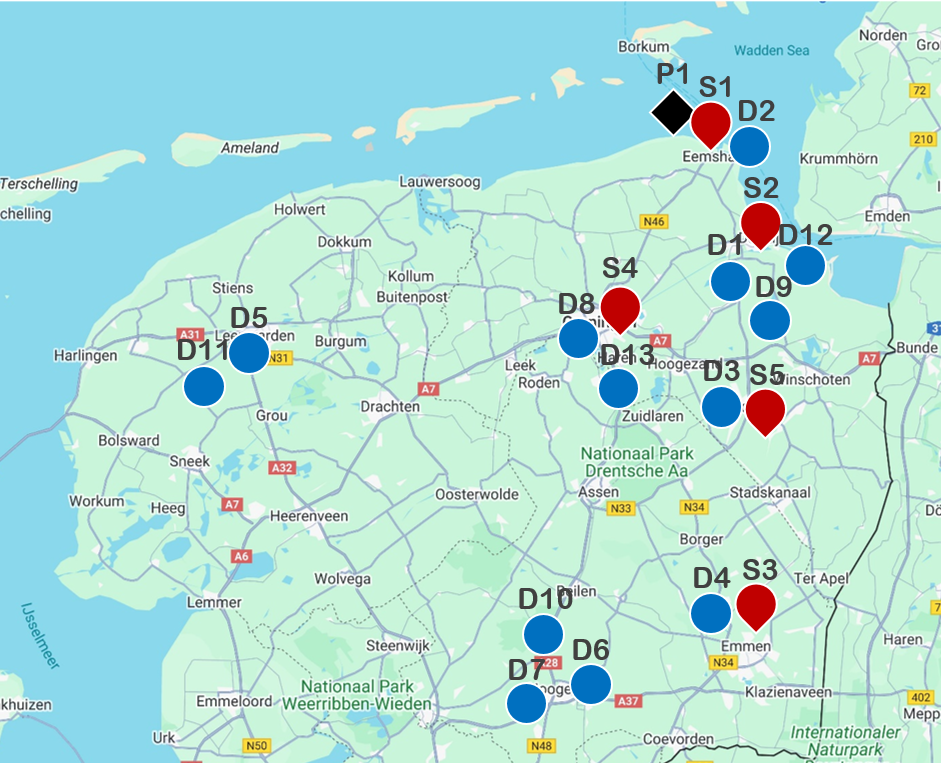Click the Borkum island label
Image resolution: width=941 pixels, height=763 pixels.
[x=644, y=46]
